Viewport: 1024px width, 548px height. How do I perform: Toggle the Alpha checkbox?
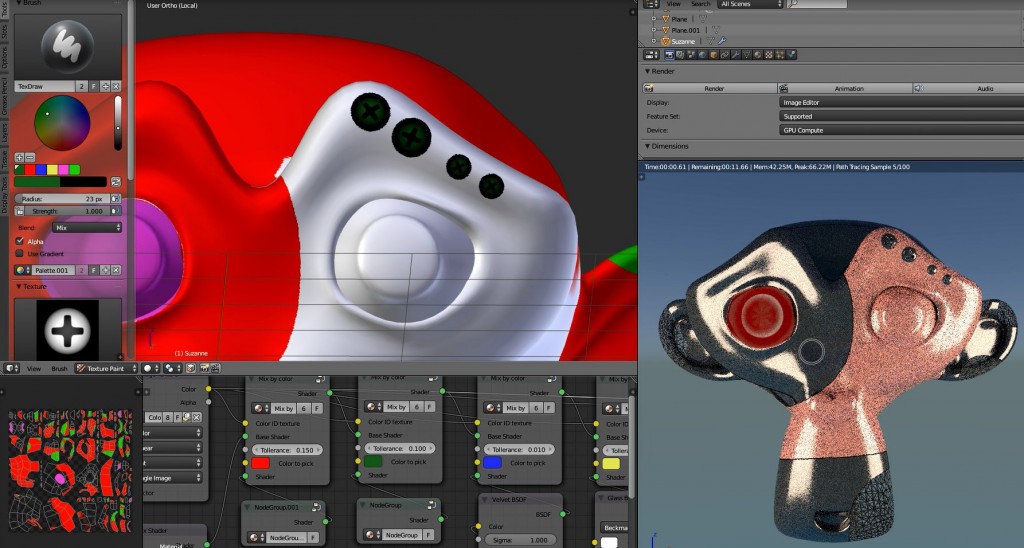coord(20,241)
